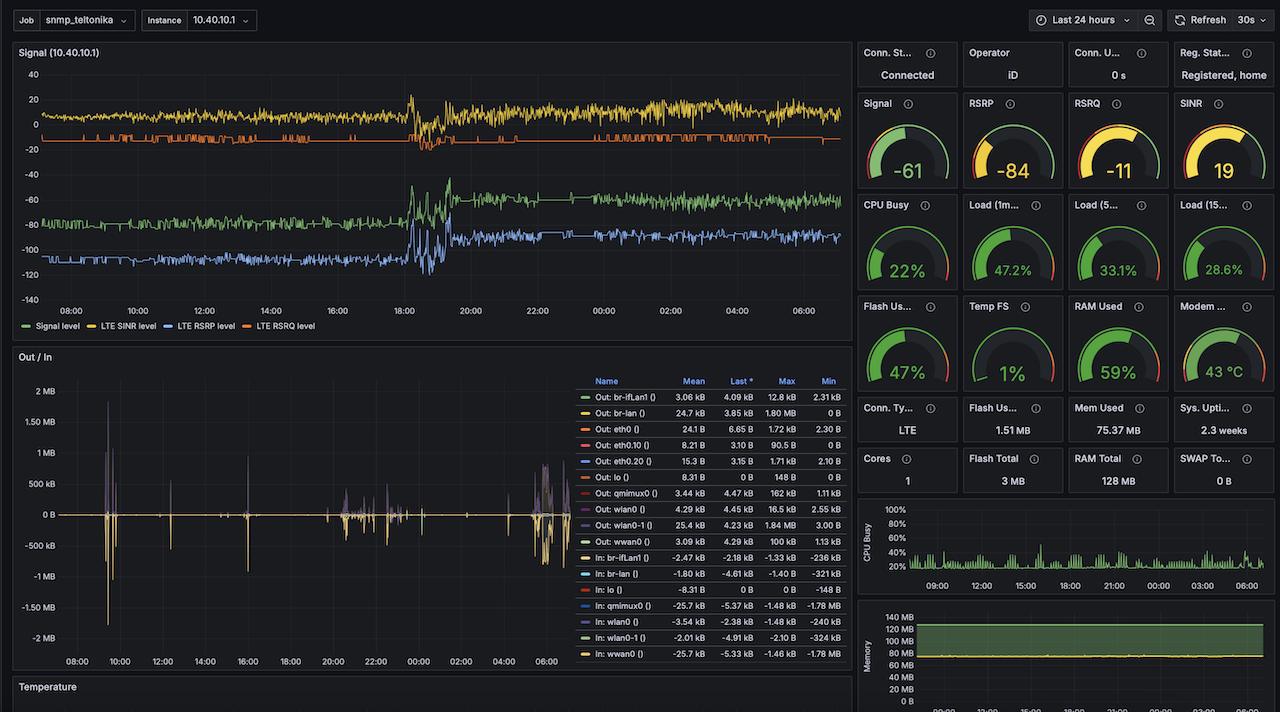Click the Load (5... panel info icon
1280x712 pixels.
pos(1143,205)
